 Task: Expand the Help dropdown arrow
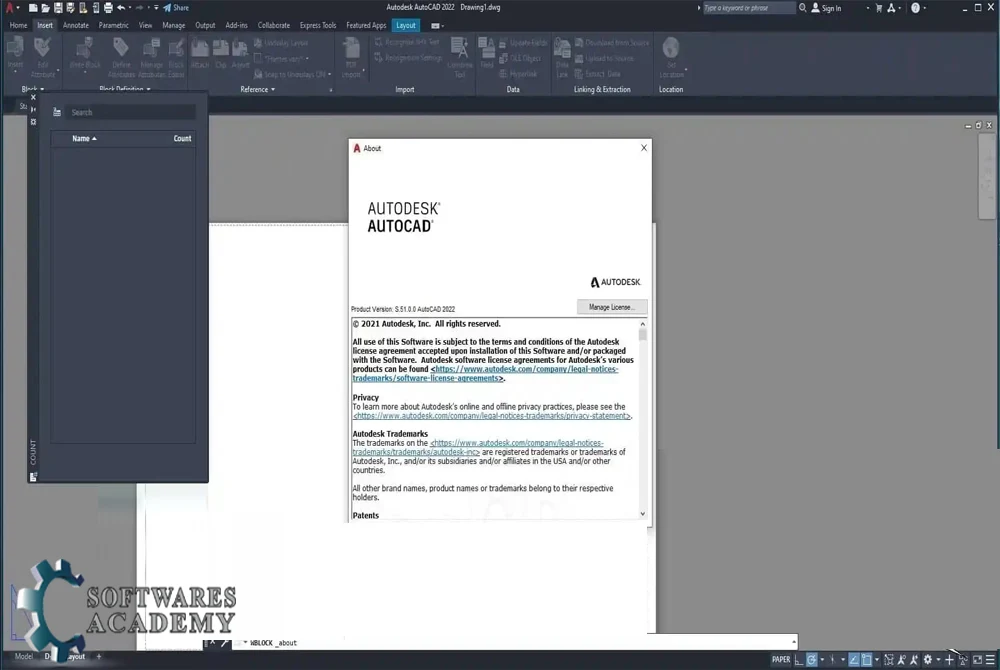pyautogui.click(x=925, y=8)
